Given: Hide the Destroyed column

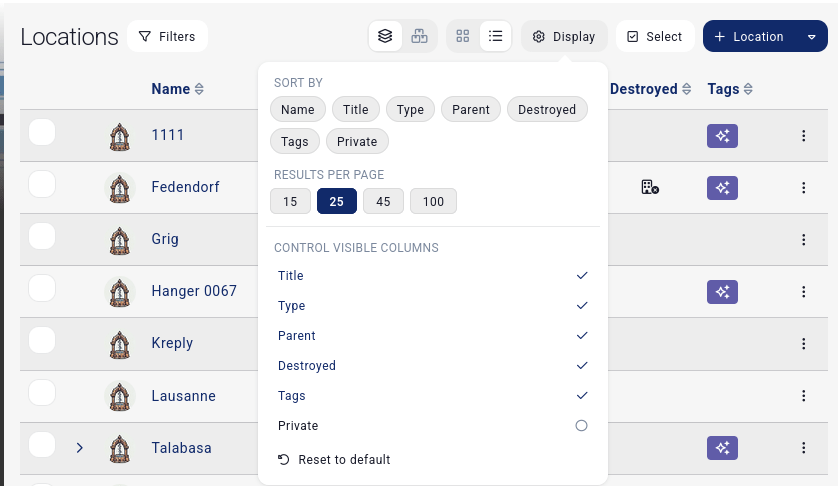Looking at the screenshot, I should (x=581, y=366).
